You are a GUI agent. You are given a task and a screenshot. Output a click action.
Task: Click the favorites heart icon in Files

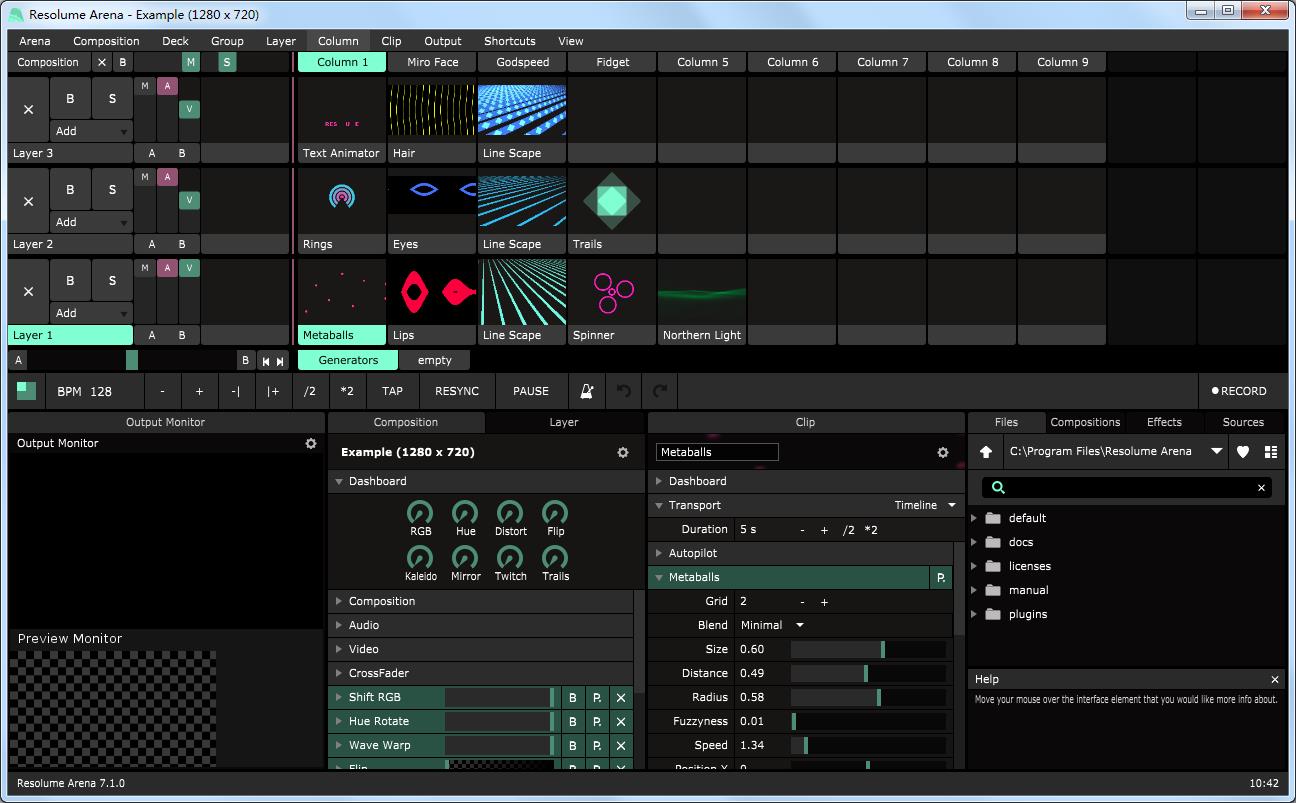coord(1243,452)
